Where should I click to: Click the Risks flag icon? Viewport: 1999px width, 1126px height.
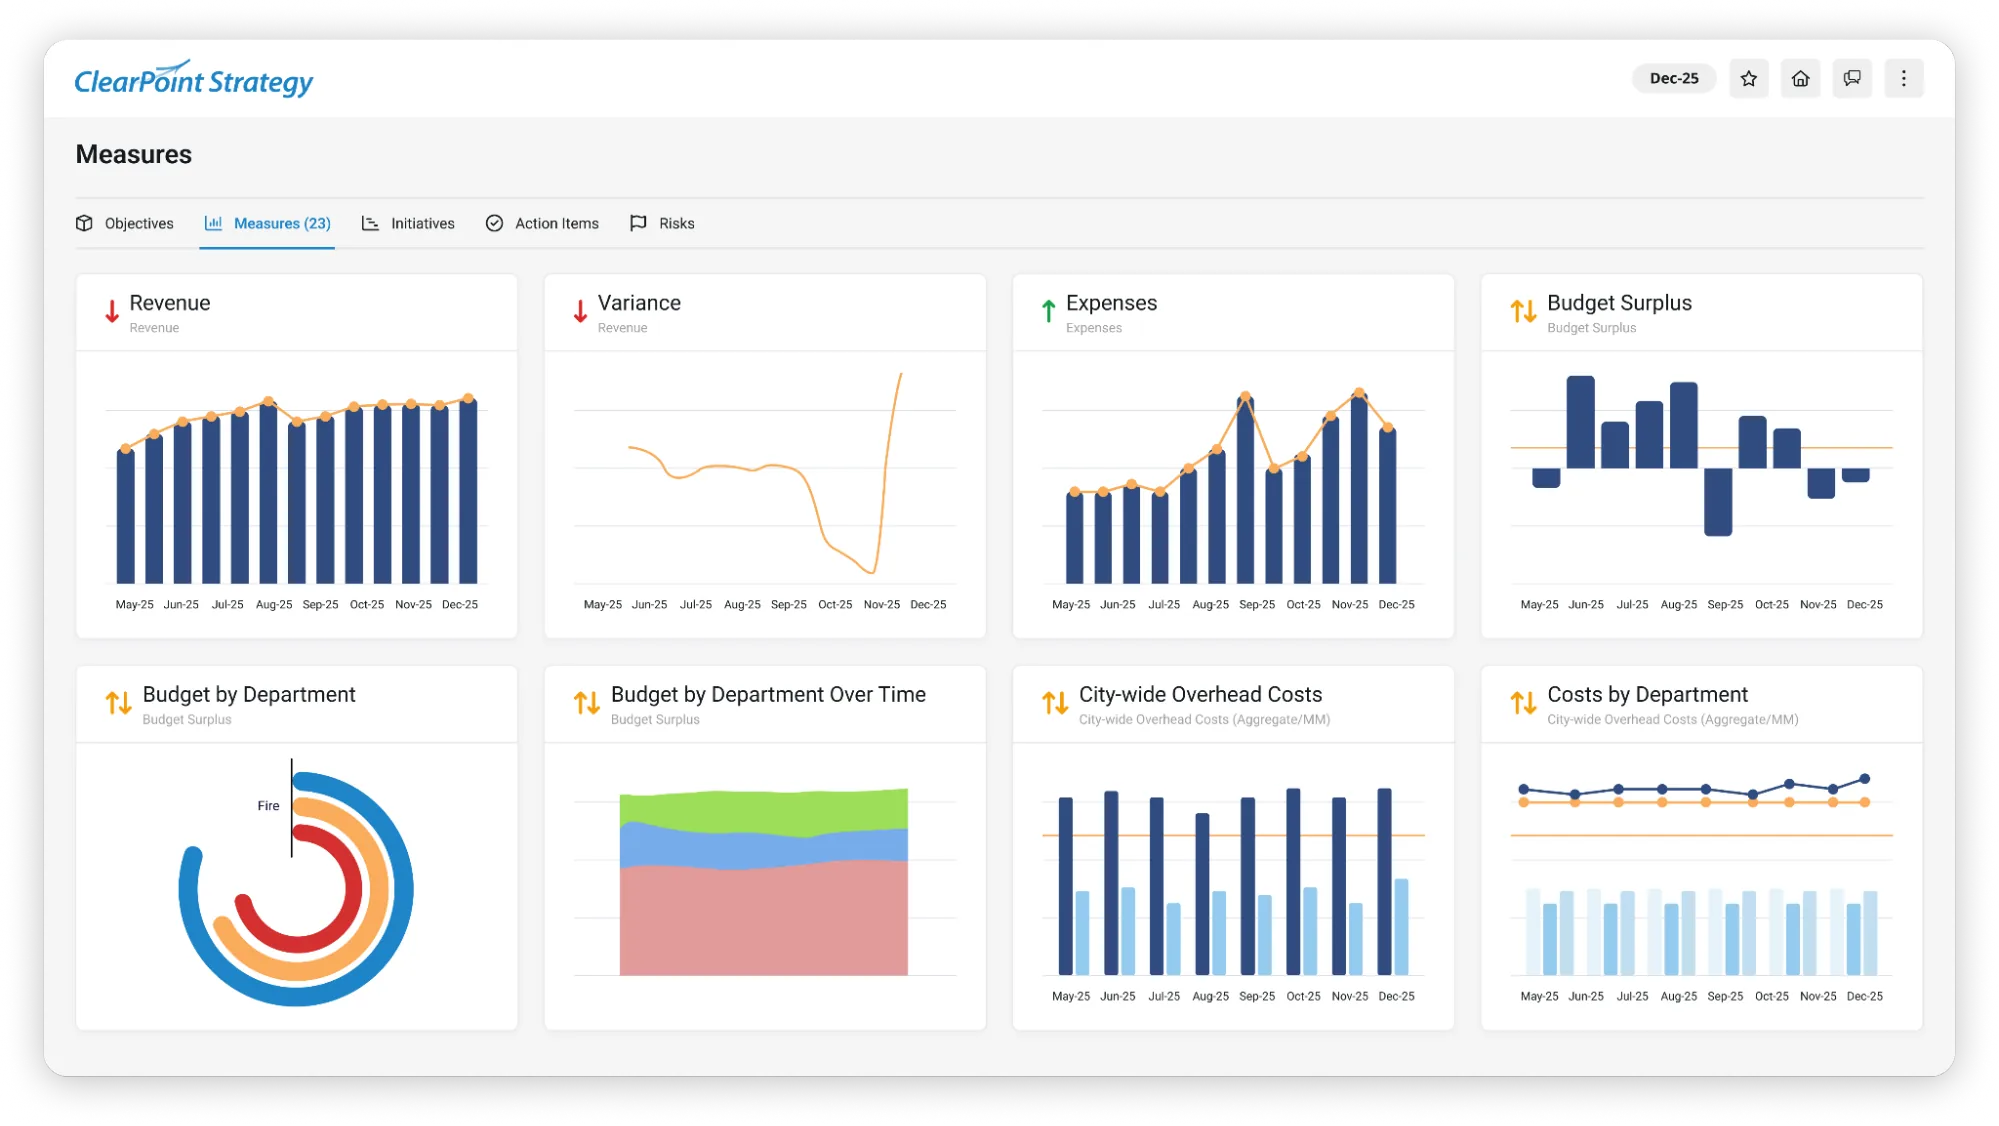click(x=639, y=223)
